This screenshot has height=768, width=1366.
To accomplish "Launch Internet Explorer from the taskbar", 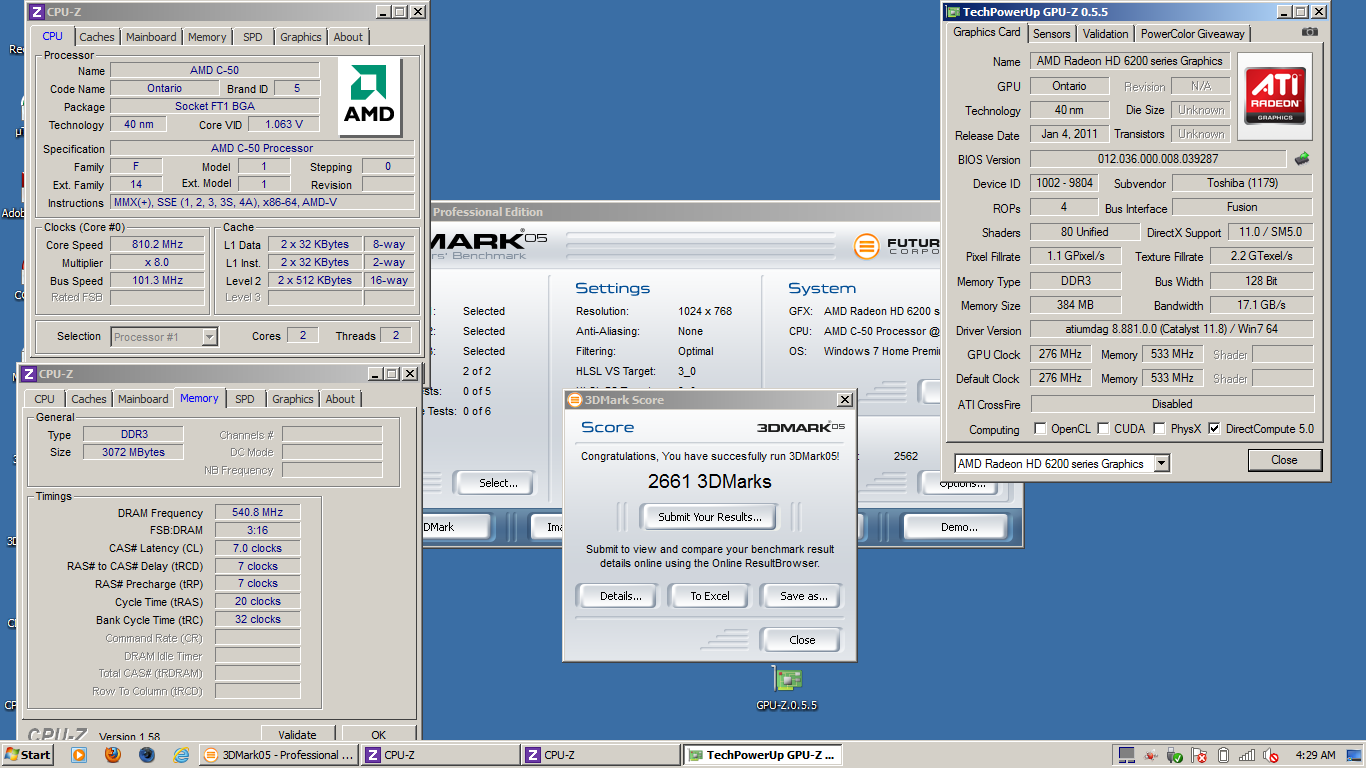I will 181,755.
